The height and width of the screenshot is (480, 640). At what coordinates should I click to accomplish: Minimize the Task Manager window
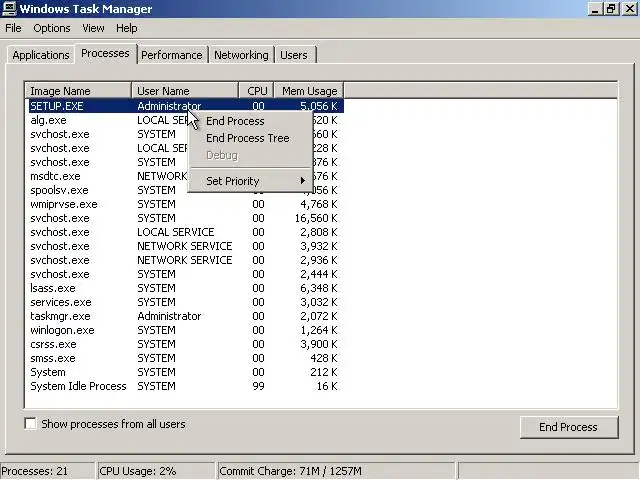(x=596, y=9)
